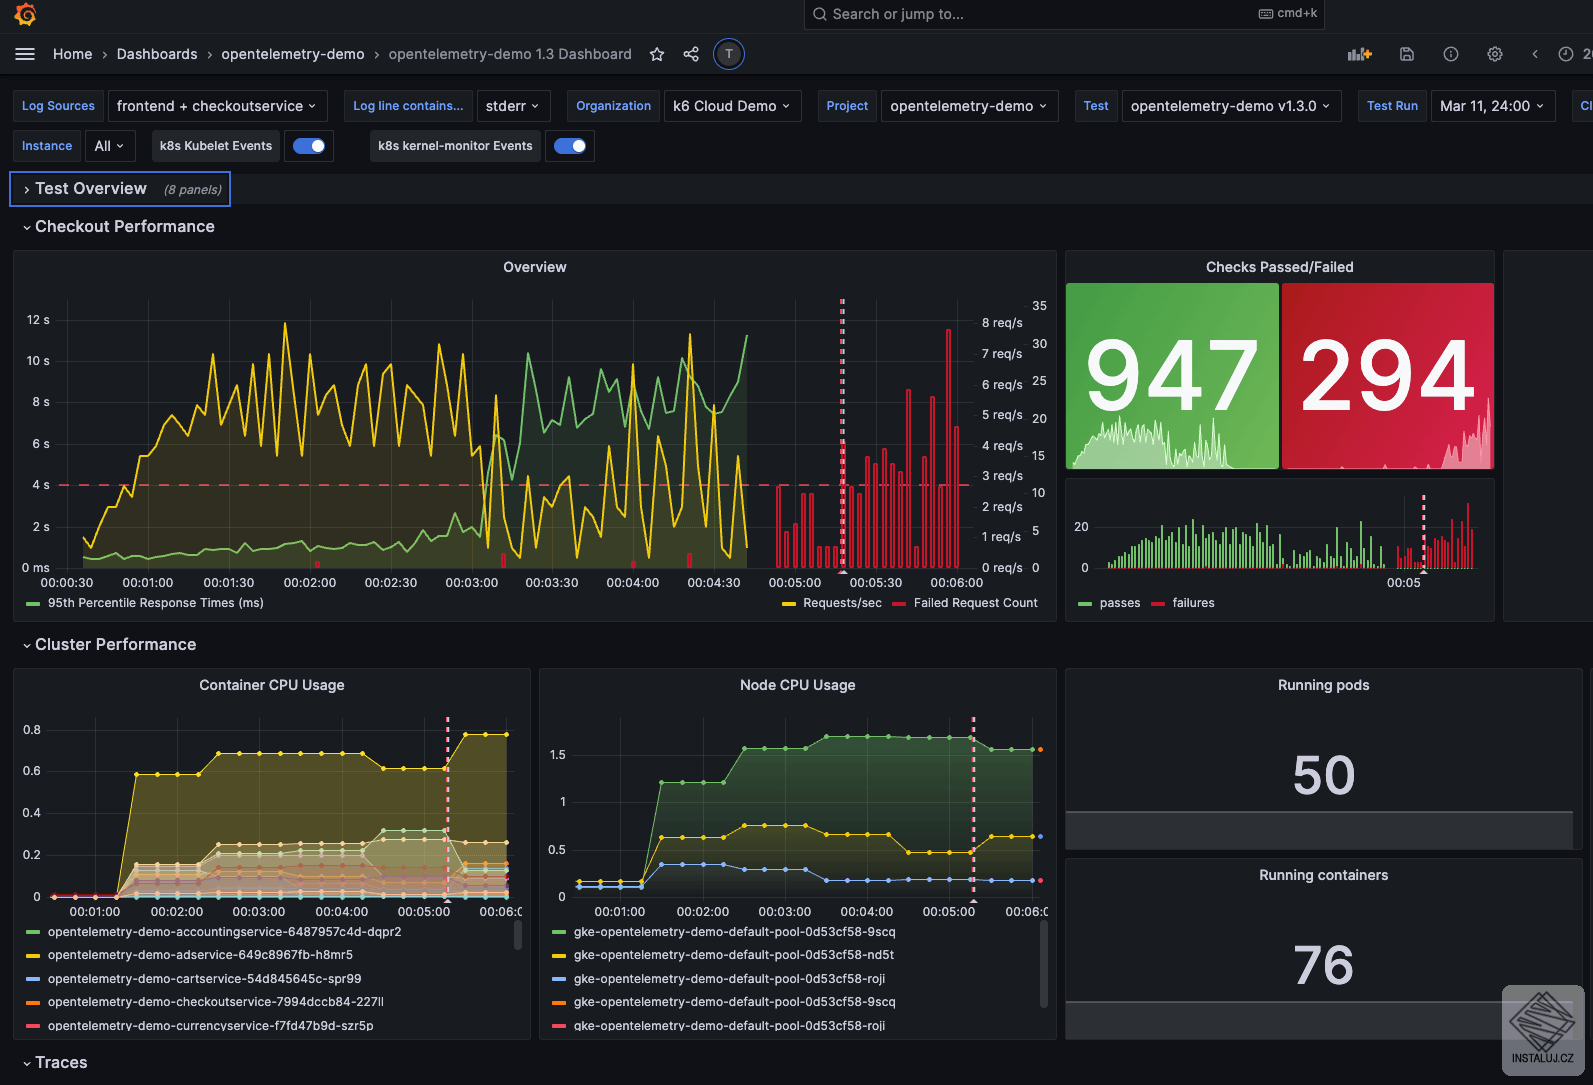
Task: Toggle k8s kernel-monitor Events switch
Action: click(570, 146)
